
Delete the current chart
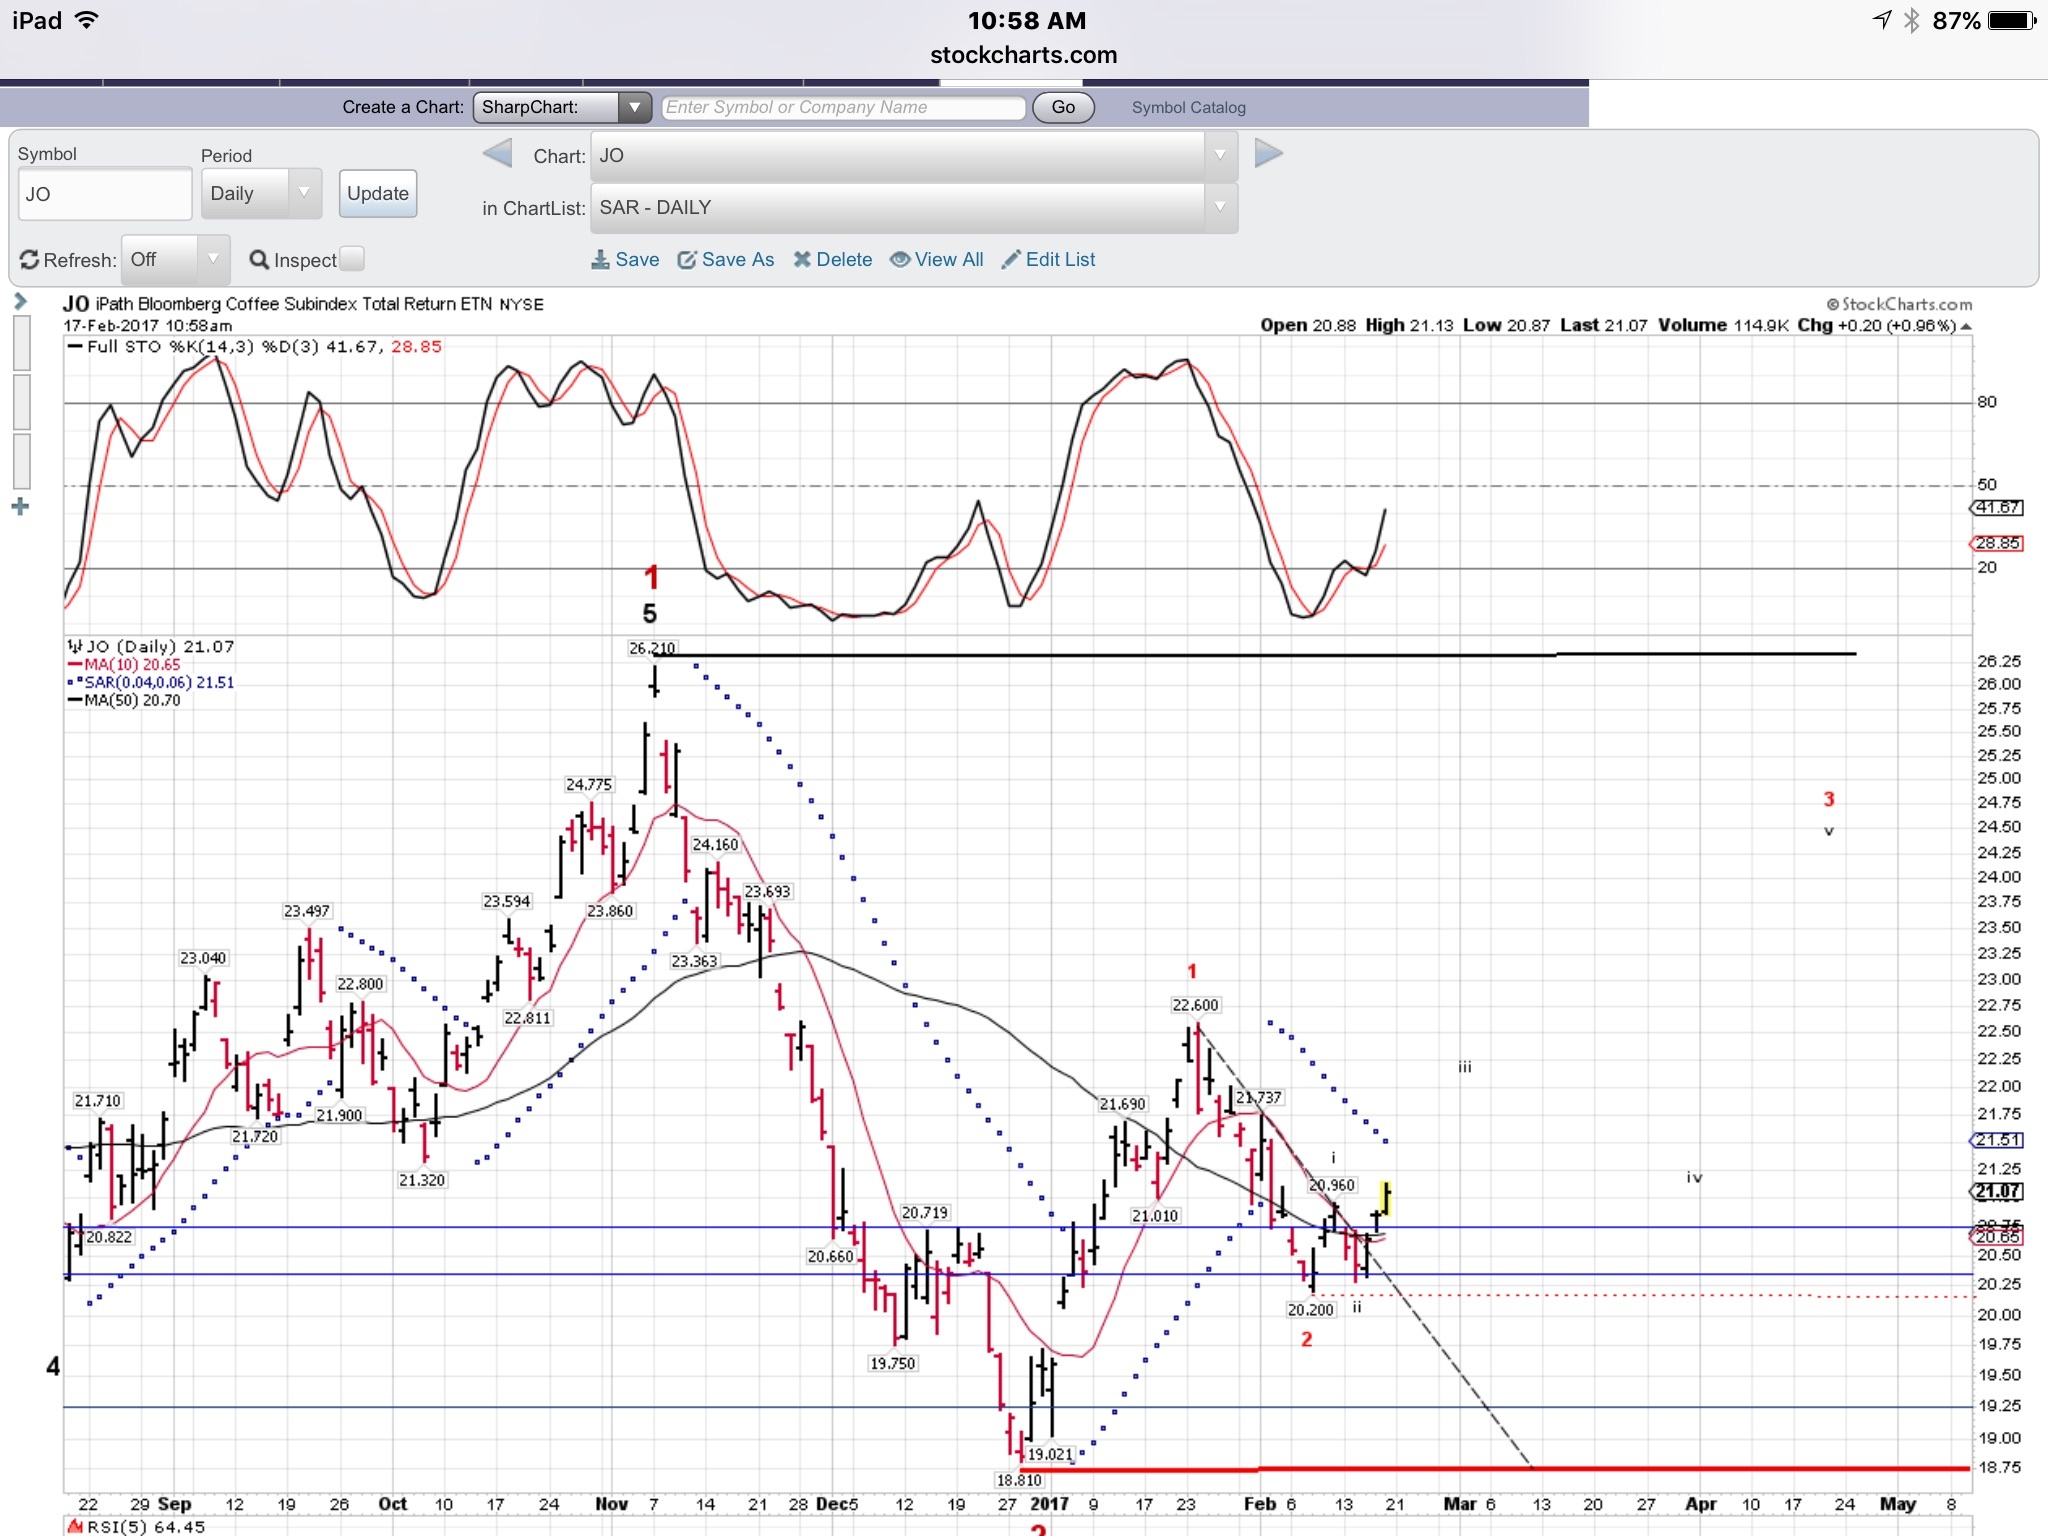coord(832,260)
